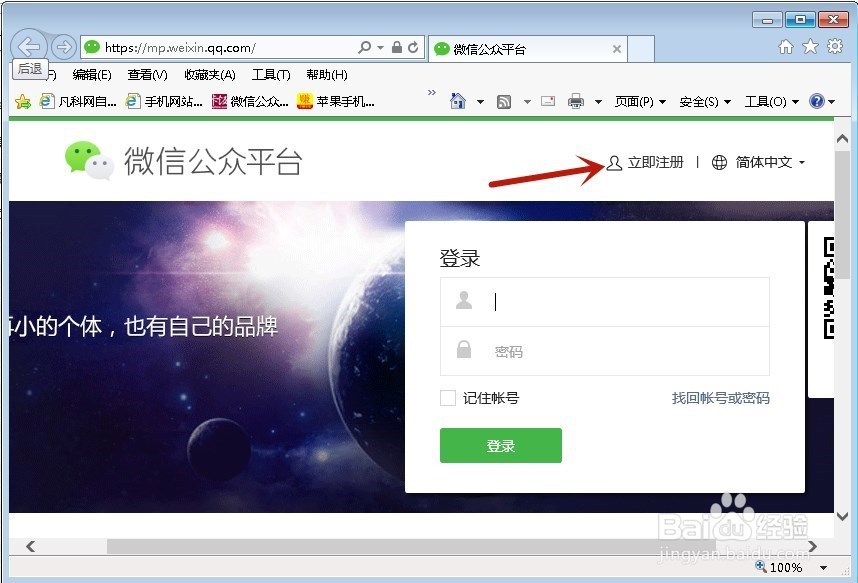Focus the 密码 password field
This screenshot has width=858, height=583.
tap(605, 351)
